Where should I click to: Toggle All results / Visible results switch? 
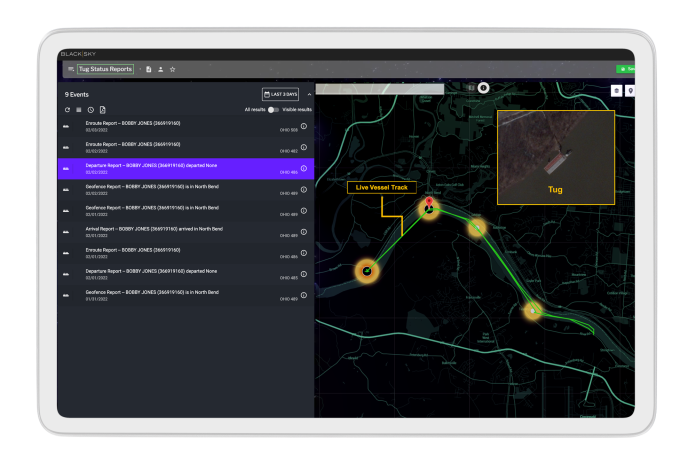point(273,109)
